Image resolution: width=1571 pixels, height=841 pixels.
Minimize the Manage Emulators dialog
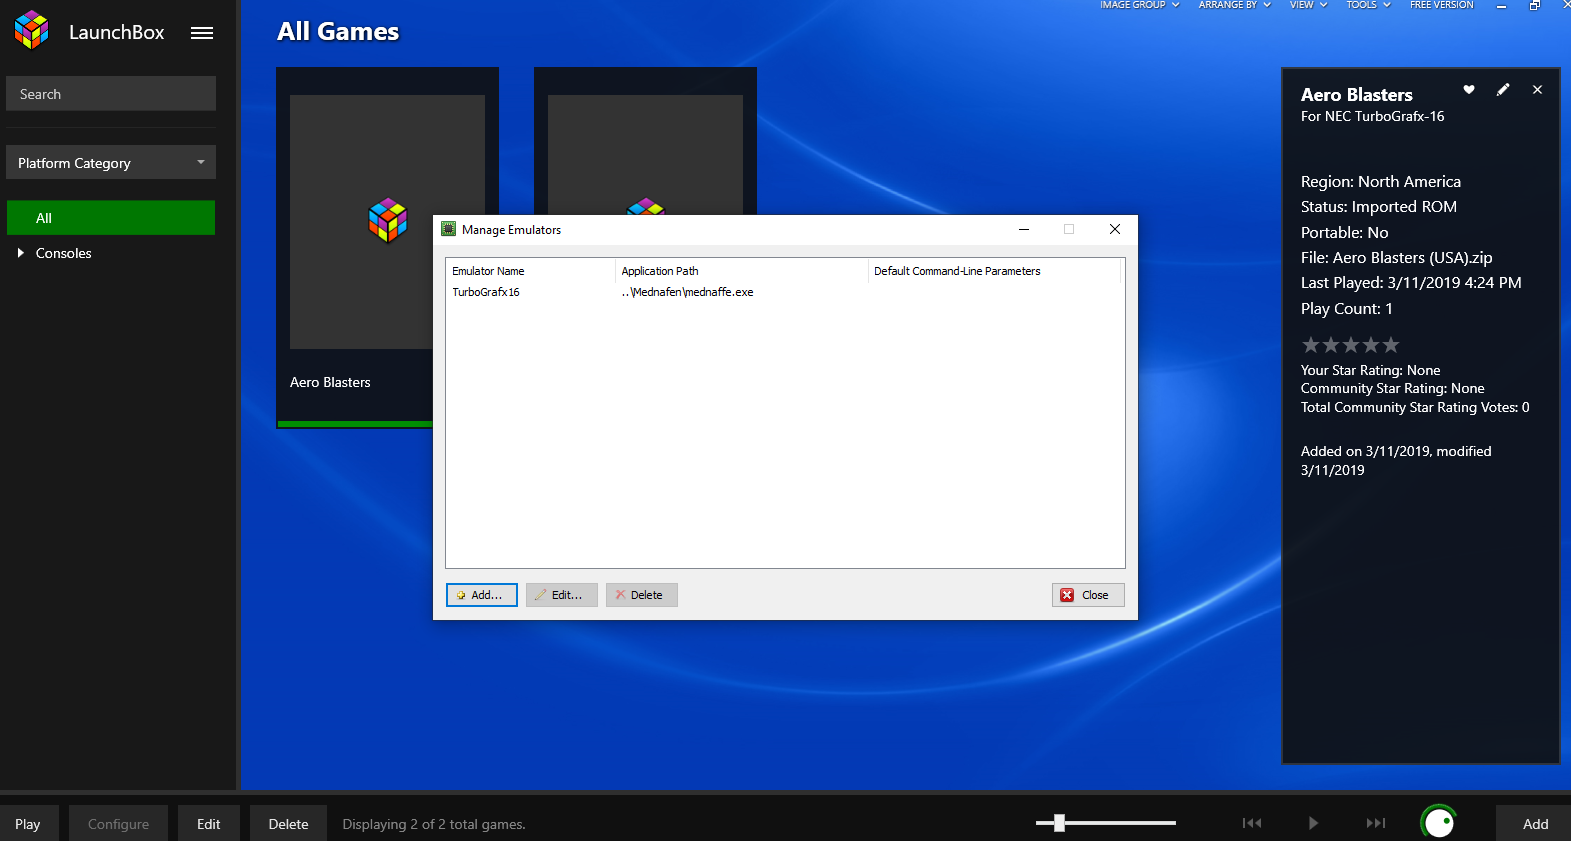pos(1024,229)
